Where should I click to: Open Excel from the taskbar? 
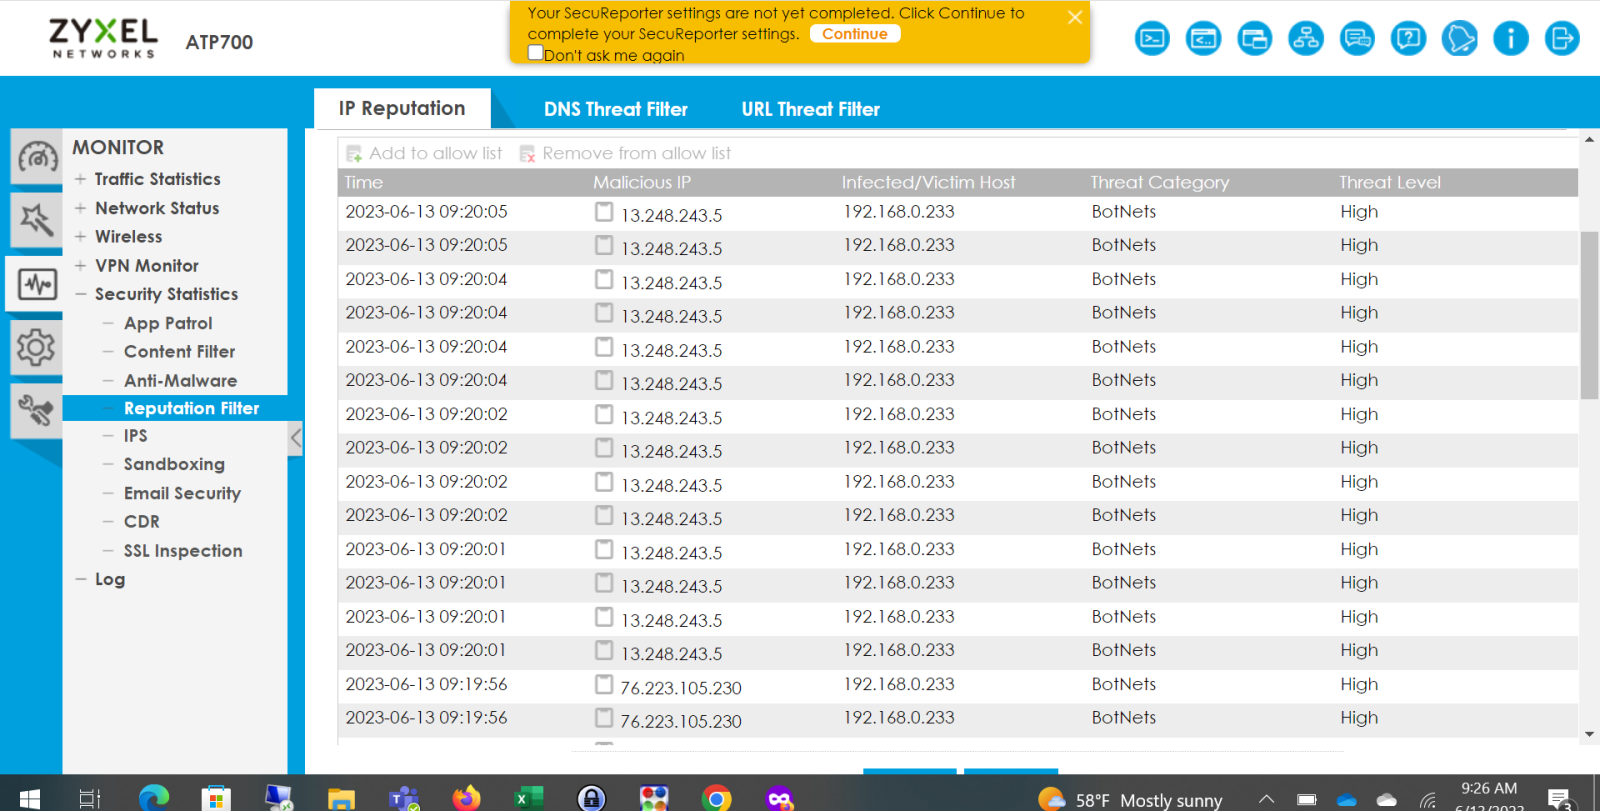coord(528,798)
